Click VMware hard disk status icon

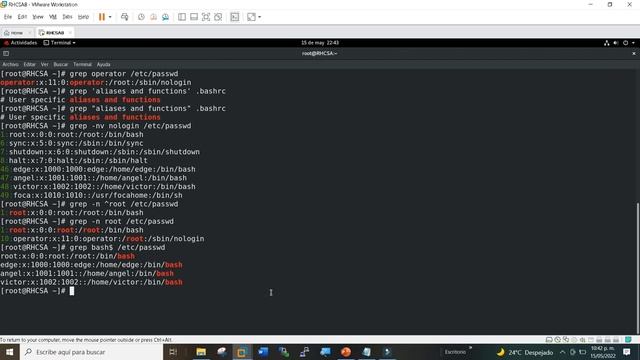(x=549, y=340)
